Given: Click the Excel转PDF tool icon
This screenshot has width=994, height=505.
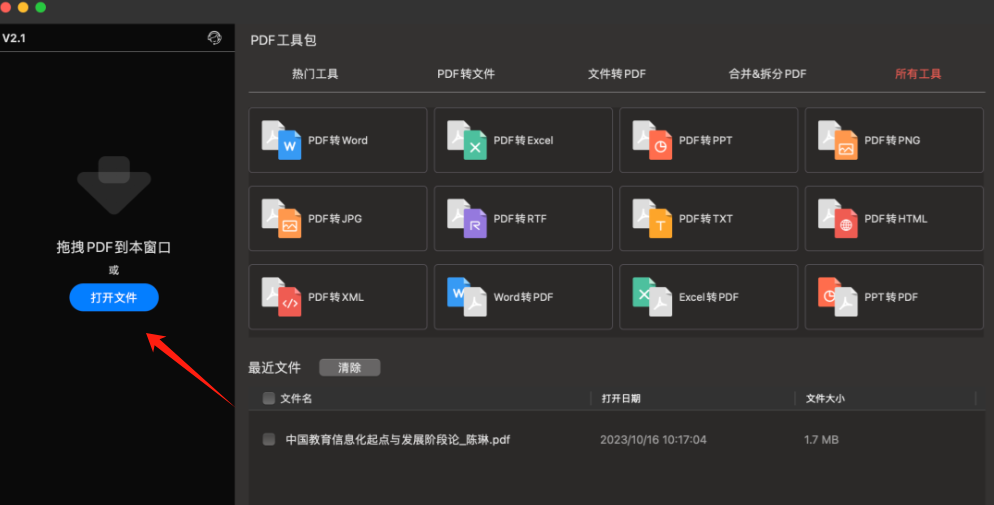Looking at the screenshot, I should pos(652,297).
